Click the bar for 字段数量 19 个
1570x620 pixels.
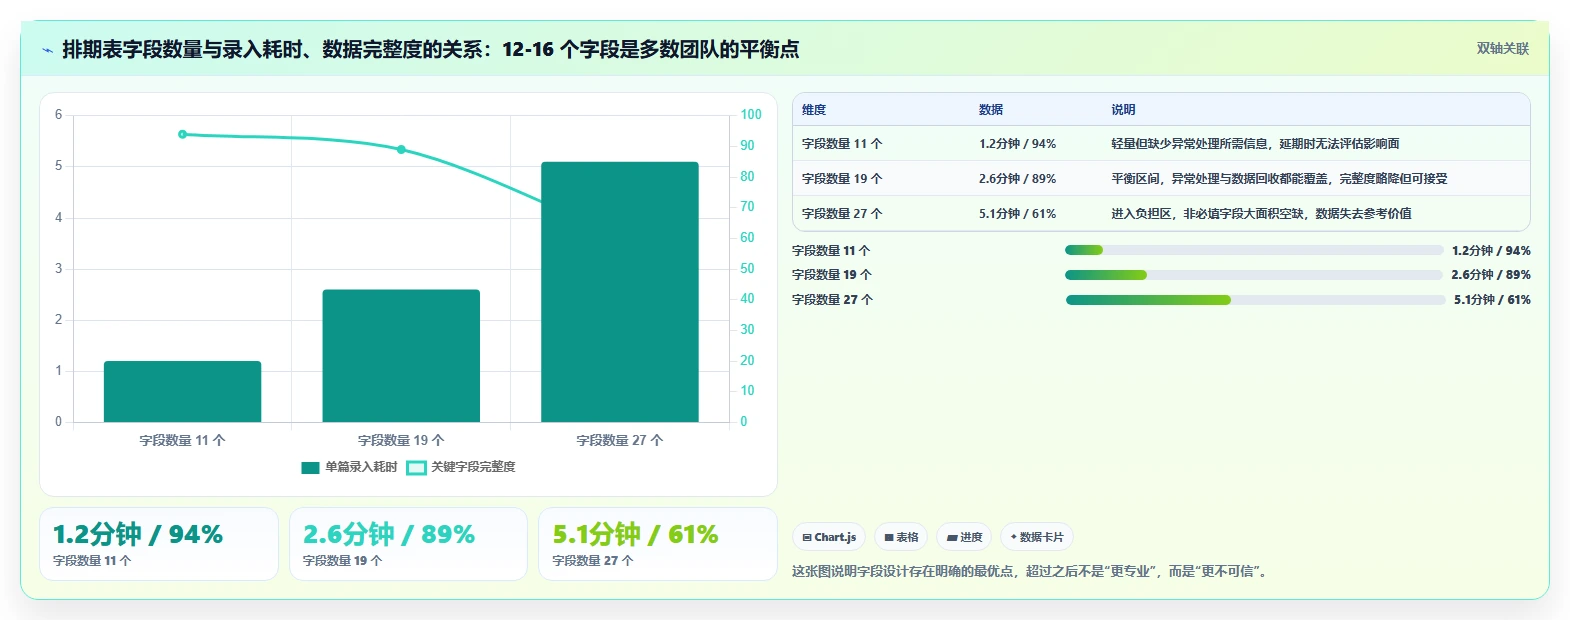401,355
